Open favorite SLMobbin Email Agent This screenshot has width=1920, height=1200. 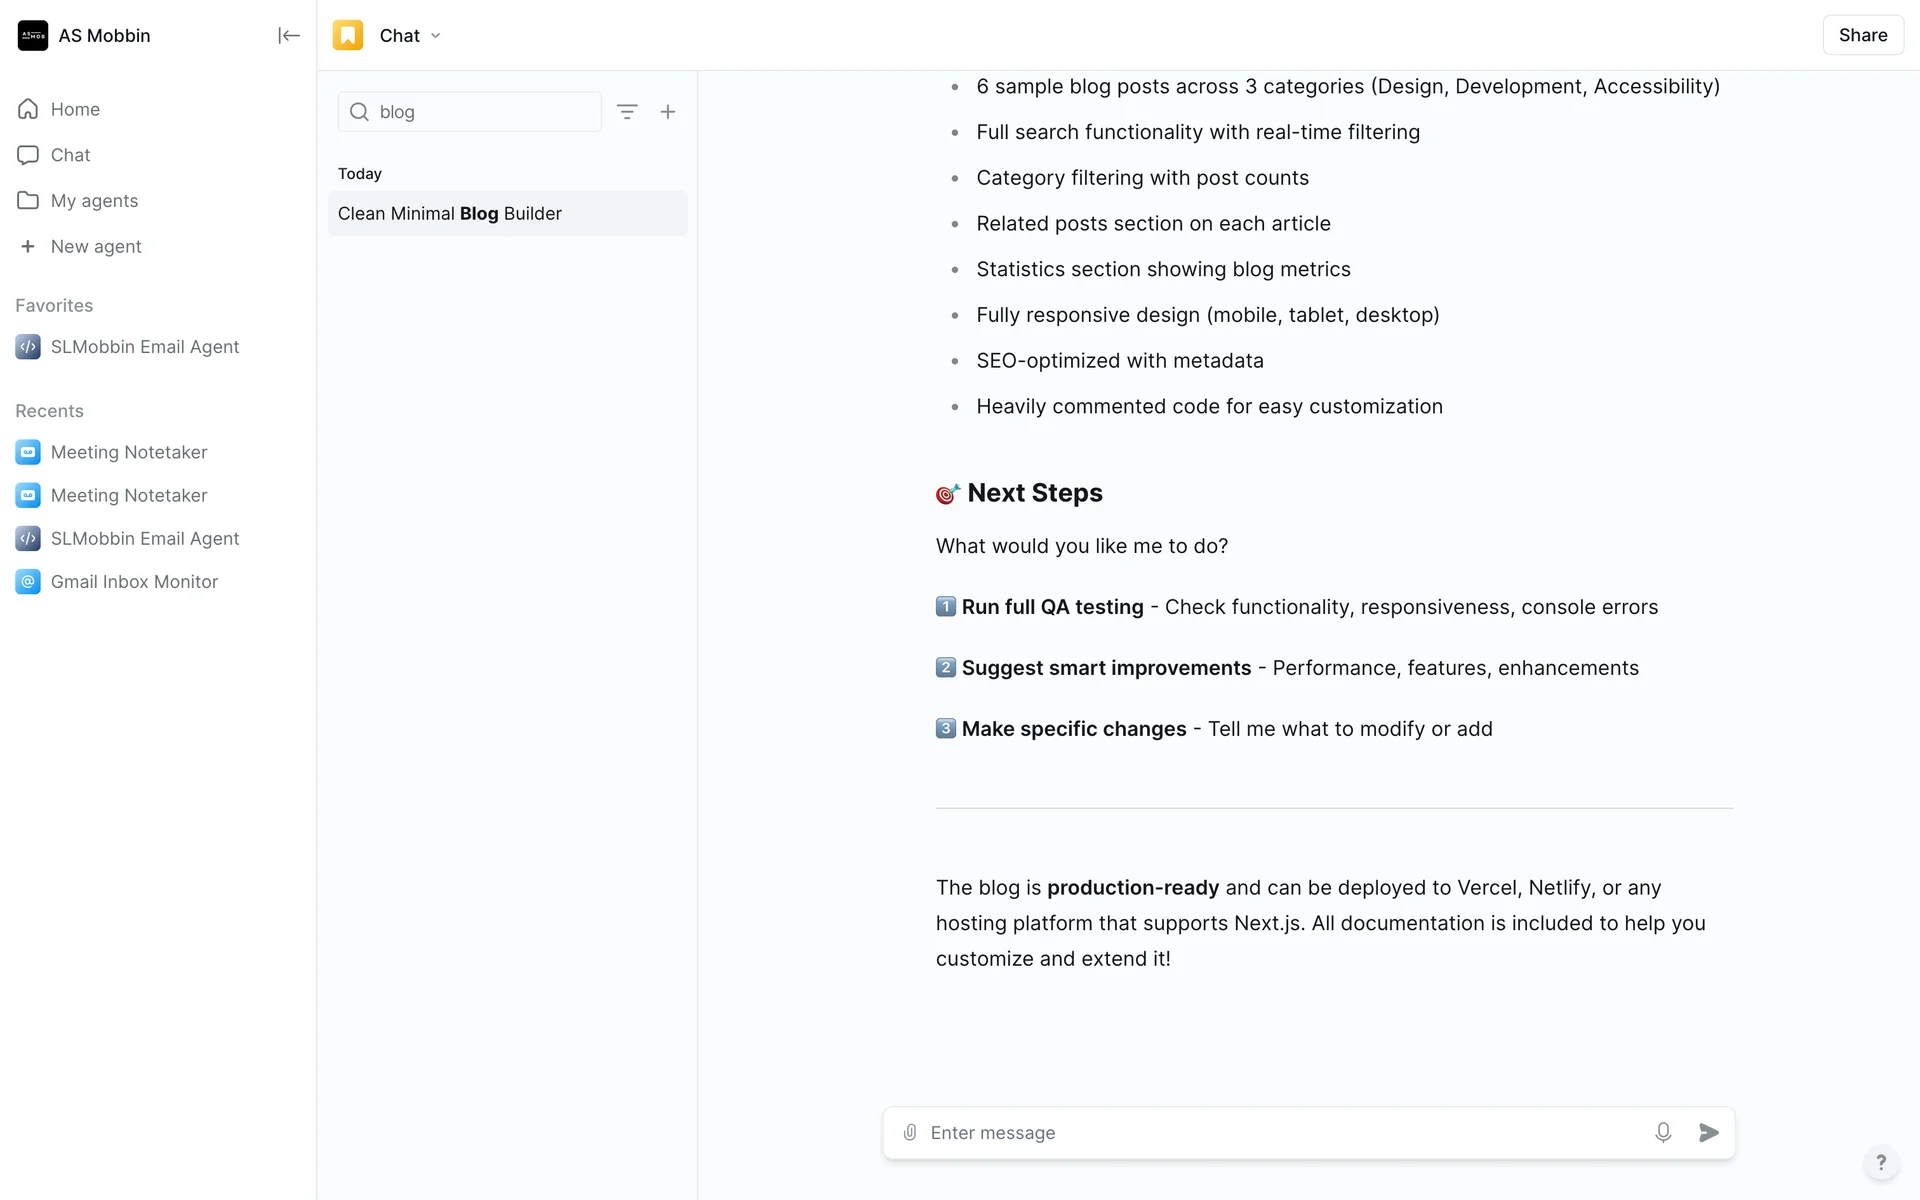(x=145, y=347)
